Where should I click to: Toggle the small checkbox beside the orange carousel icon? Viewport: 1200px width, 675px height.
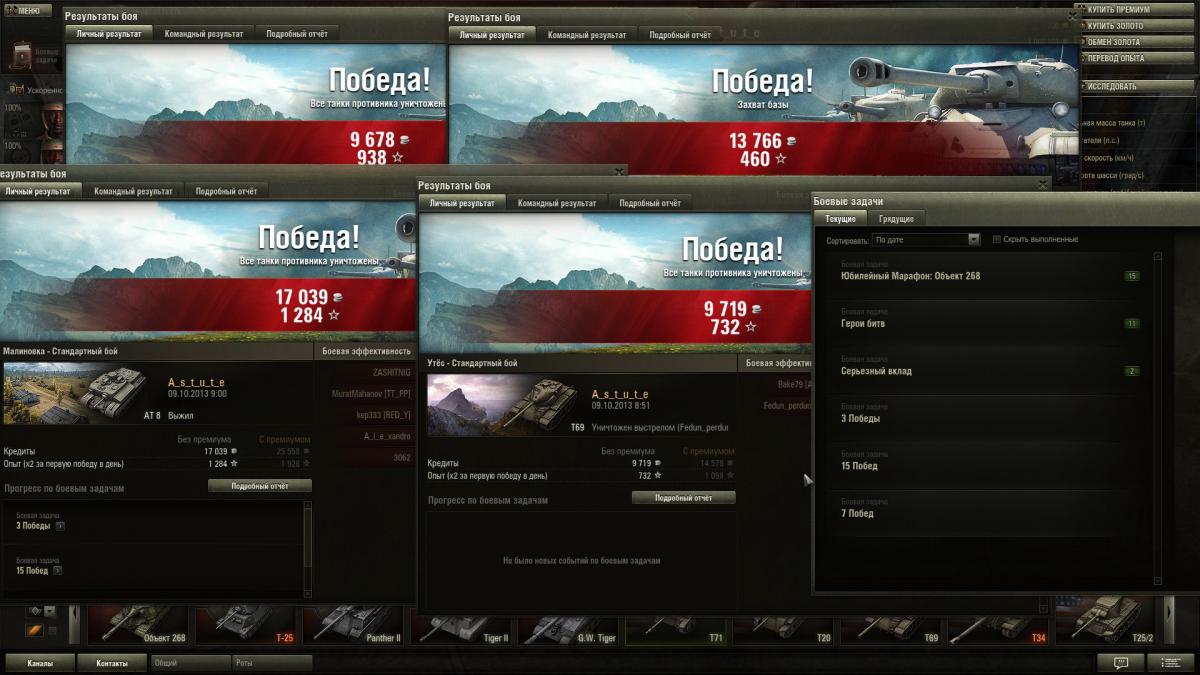point(51,630)
